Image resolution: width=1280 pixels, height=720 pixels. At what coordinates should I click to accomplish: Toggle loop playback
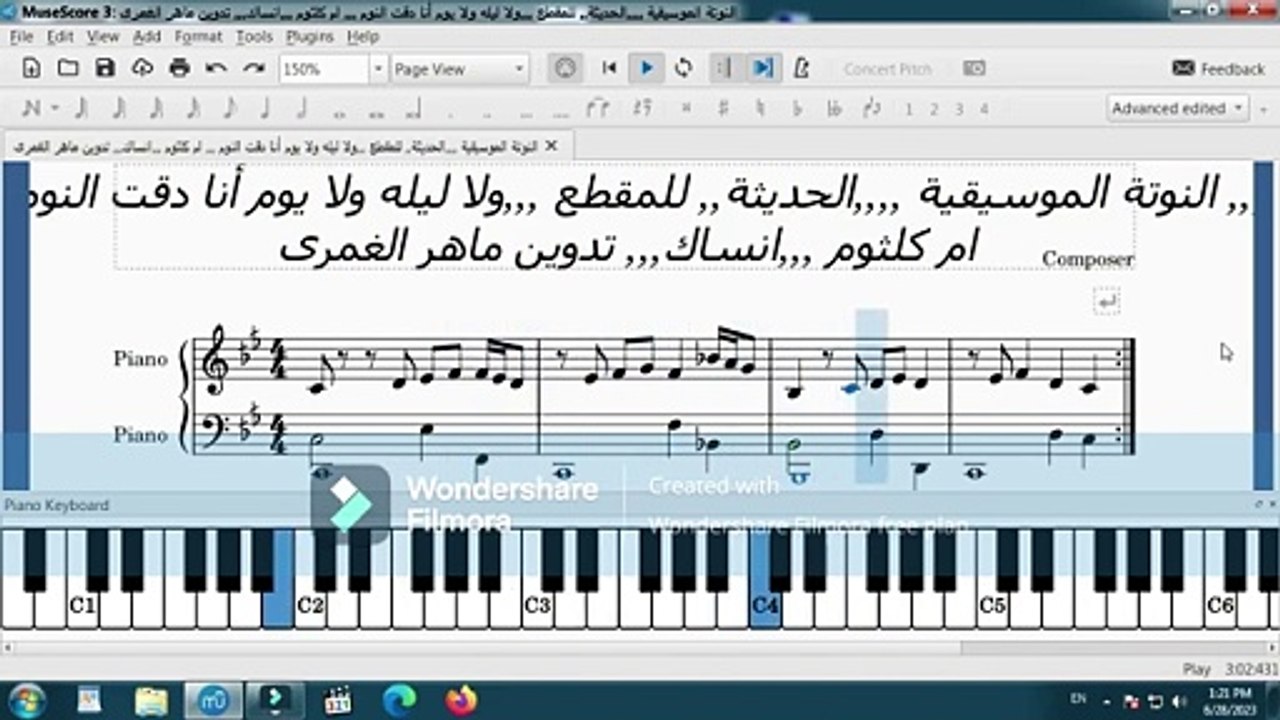point(684,68)
